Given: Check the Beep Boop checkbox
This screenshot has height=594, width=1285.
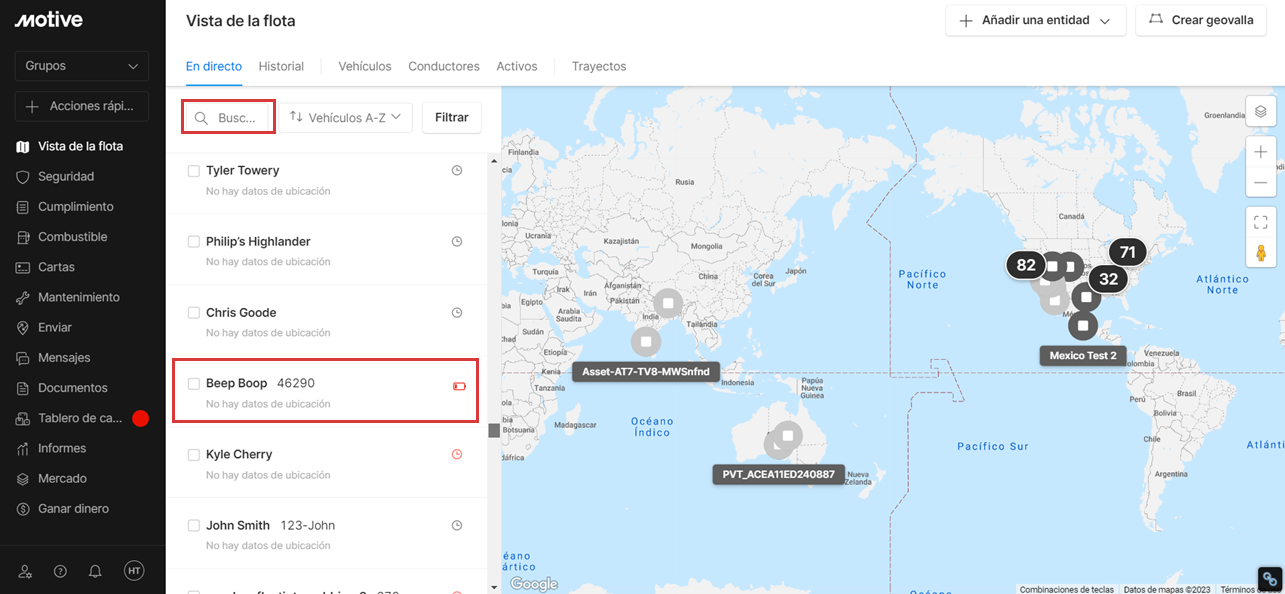Looking at the screenshot, I should coord(194,383).
